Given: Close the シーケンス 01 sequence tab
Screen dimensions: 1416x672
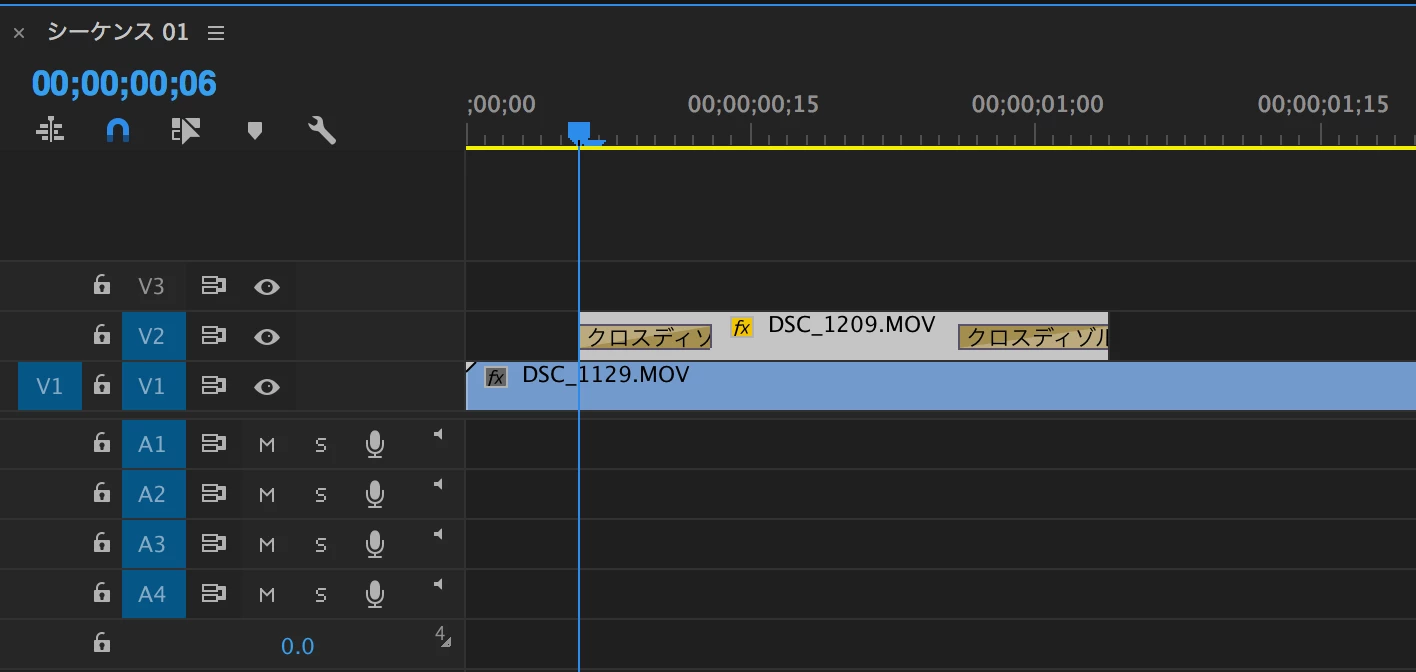Looking at the screenshot, I should coord(19,33).
